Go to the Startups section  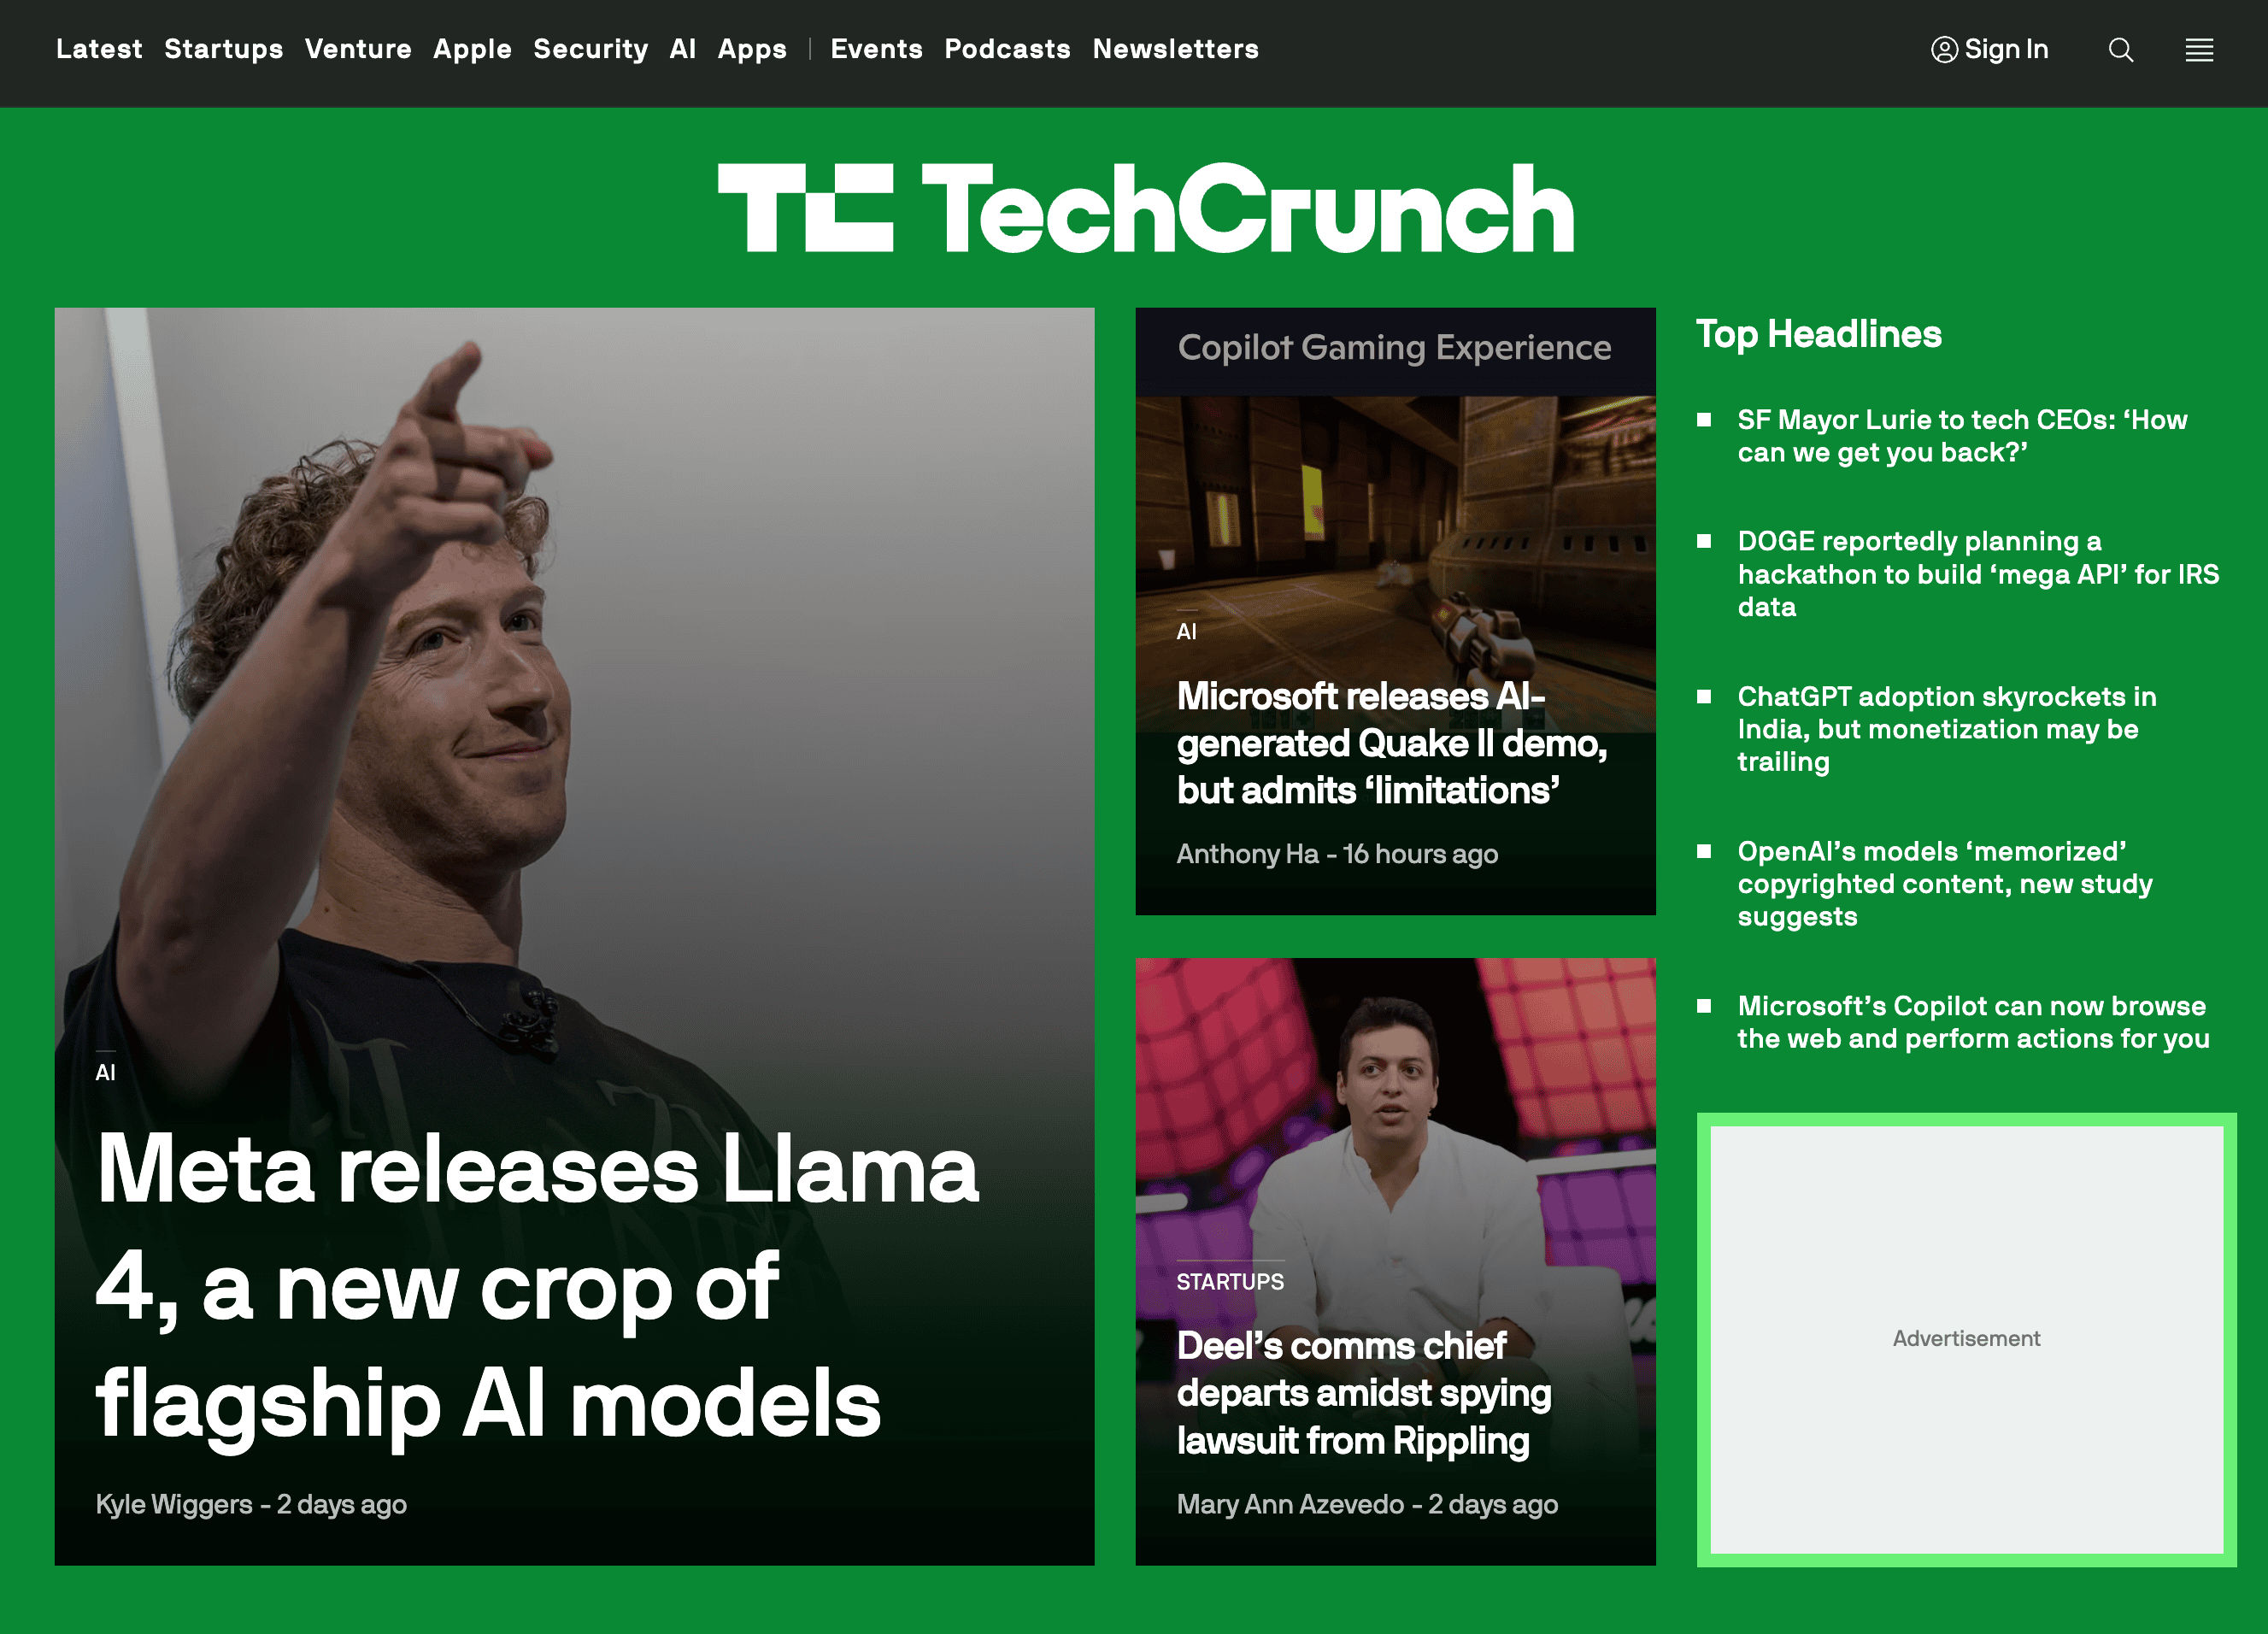click(x=224, y=49)
